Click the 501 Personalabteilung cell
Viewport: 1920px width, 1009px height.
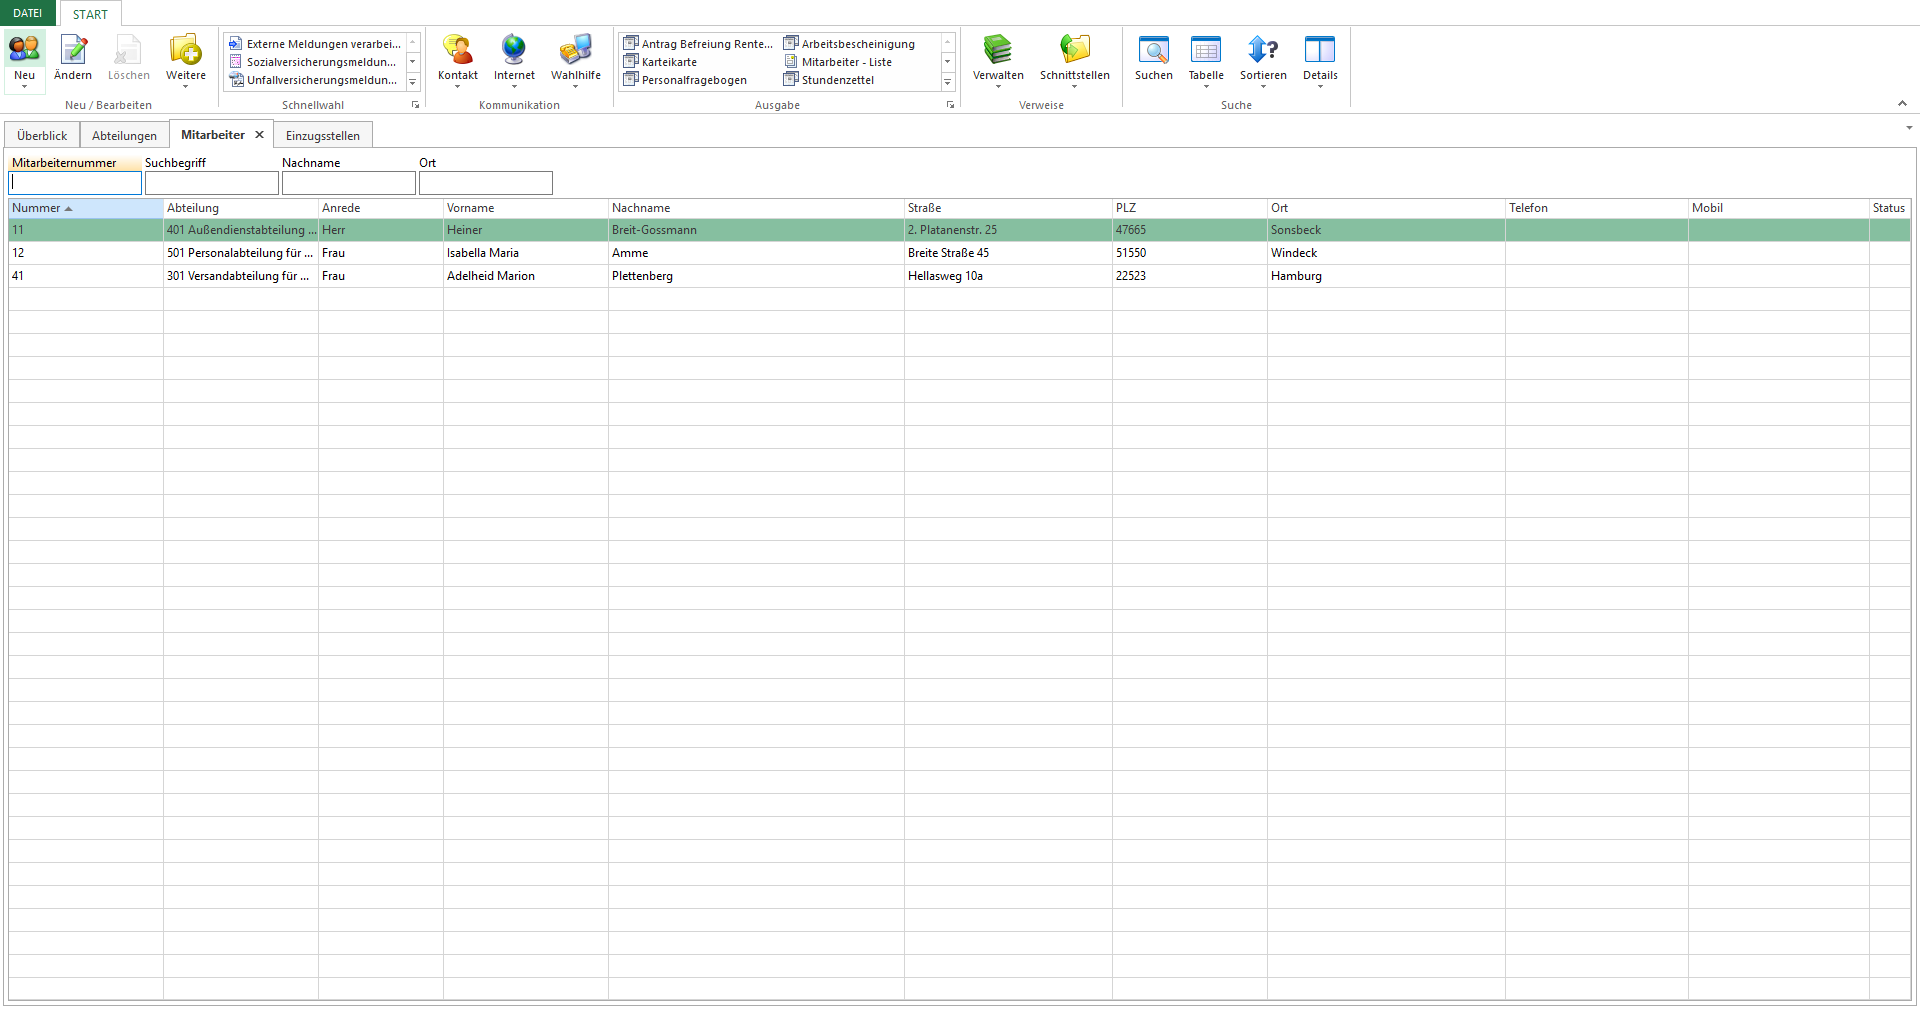tap(241, 253)
